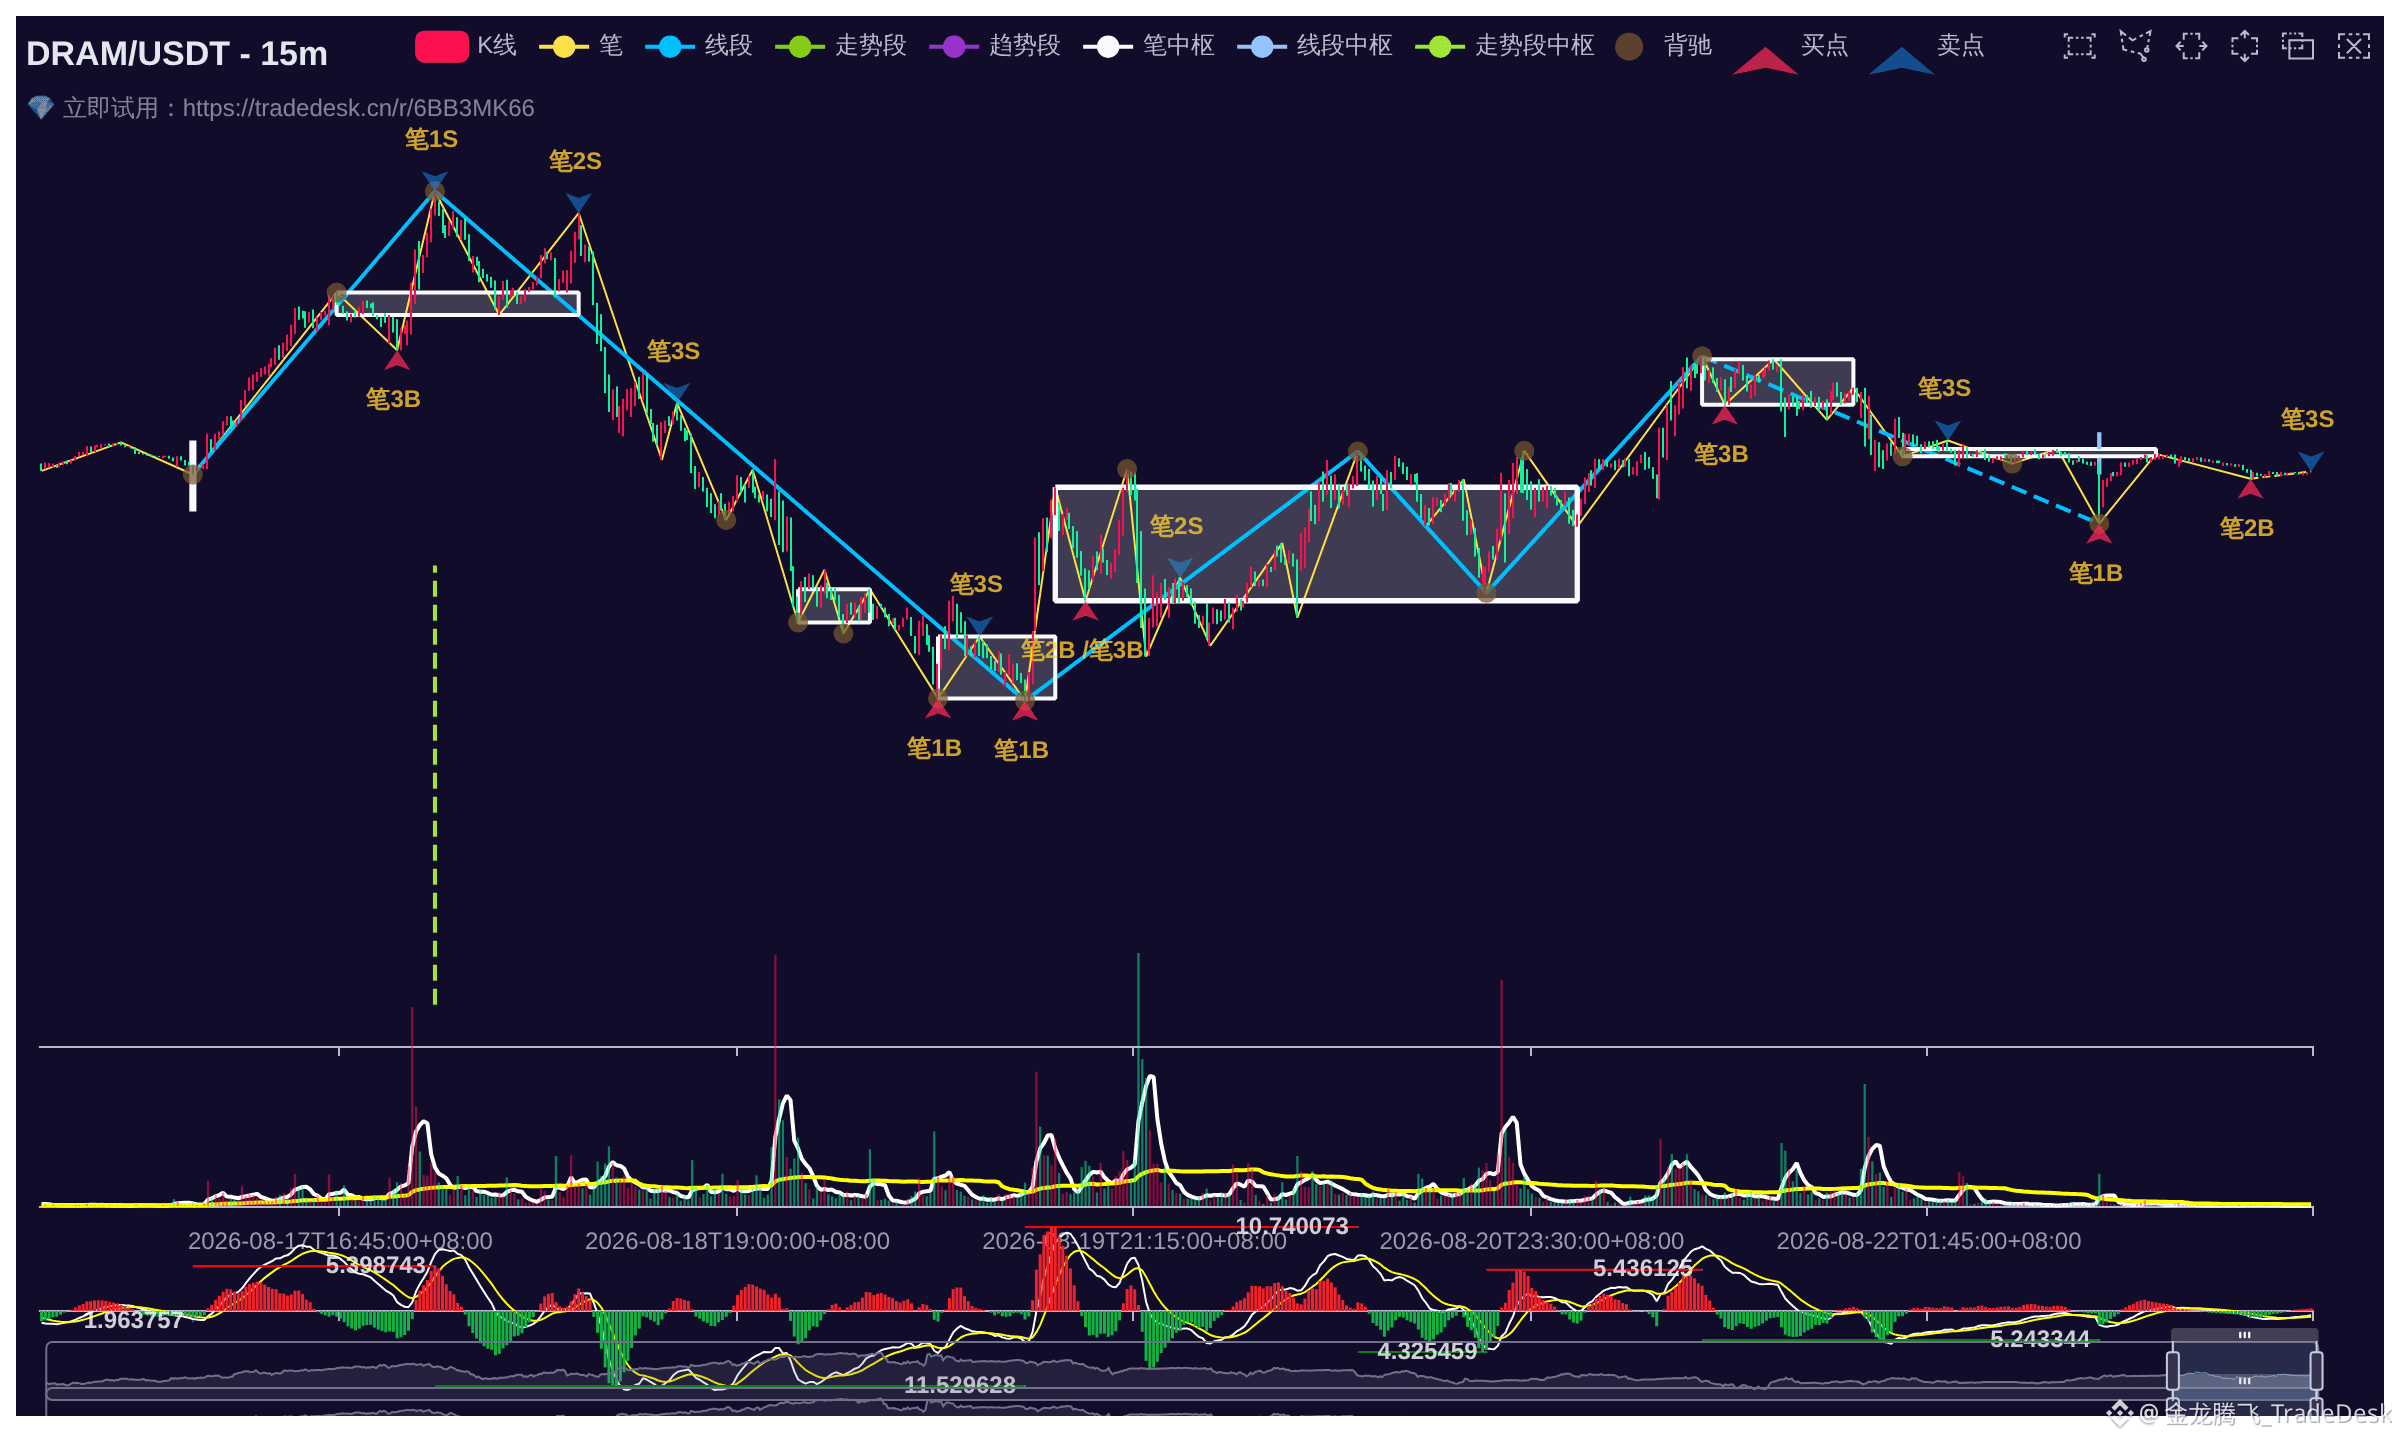
Task: Click the 笔1S sell-point label
Action: tap(431, 139)
